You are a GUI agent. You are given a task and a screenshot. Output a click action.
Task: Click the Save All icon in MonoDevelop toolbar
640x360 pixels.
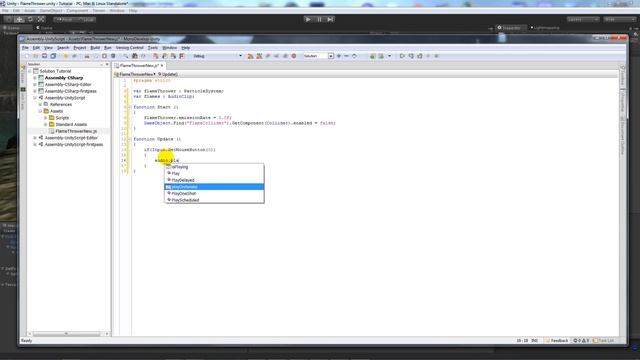(53, 56)
